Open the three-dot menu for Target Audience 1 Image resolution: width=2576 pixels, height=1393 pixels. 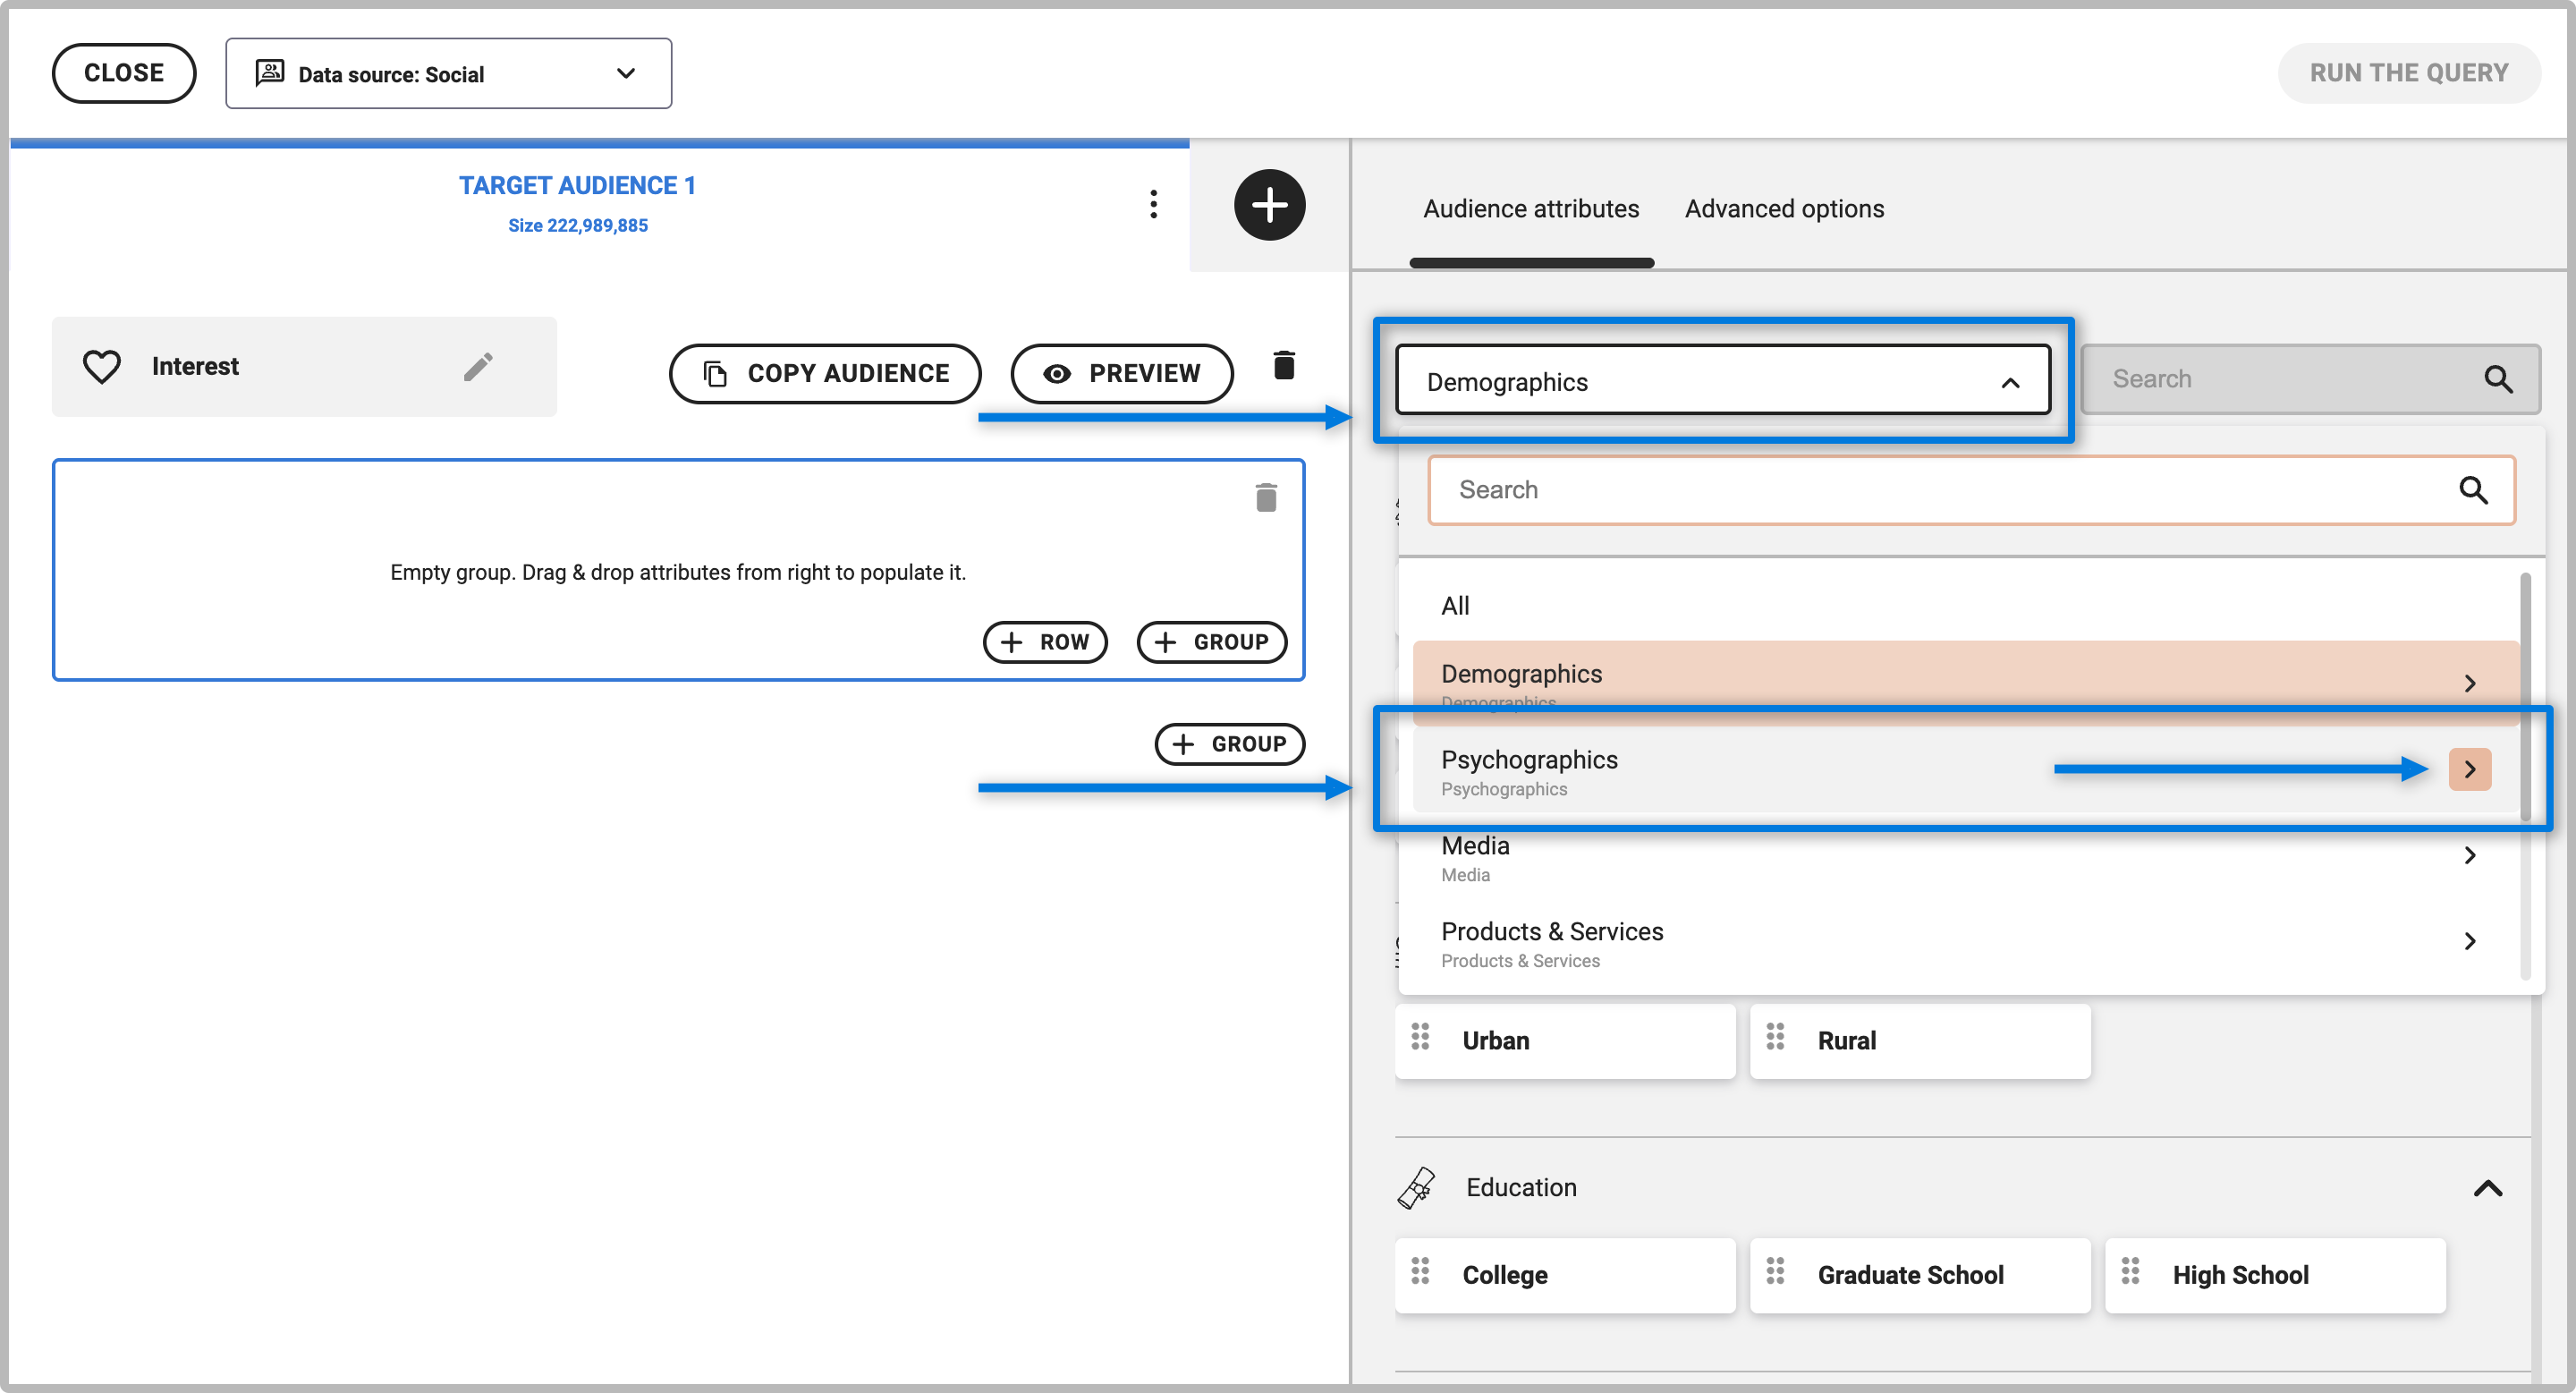[1153, 204]
